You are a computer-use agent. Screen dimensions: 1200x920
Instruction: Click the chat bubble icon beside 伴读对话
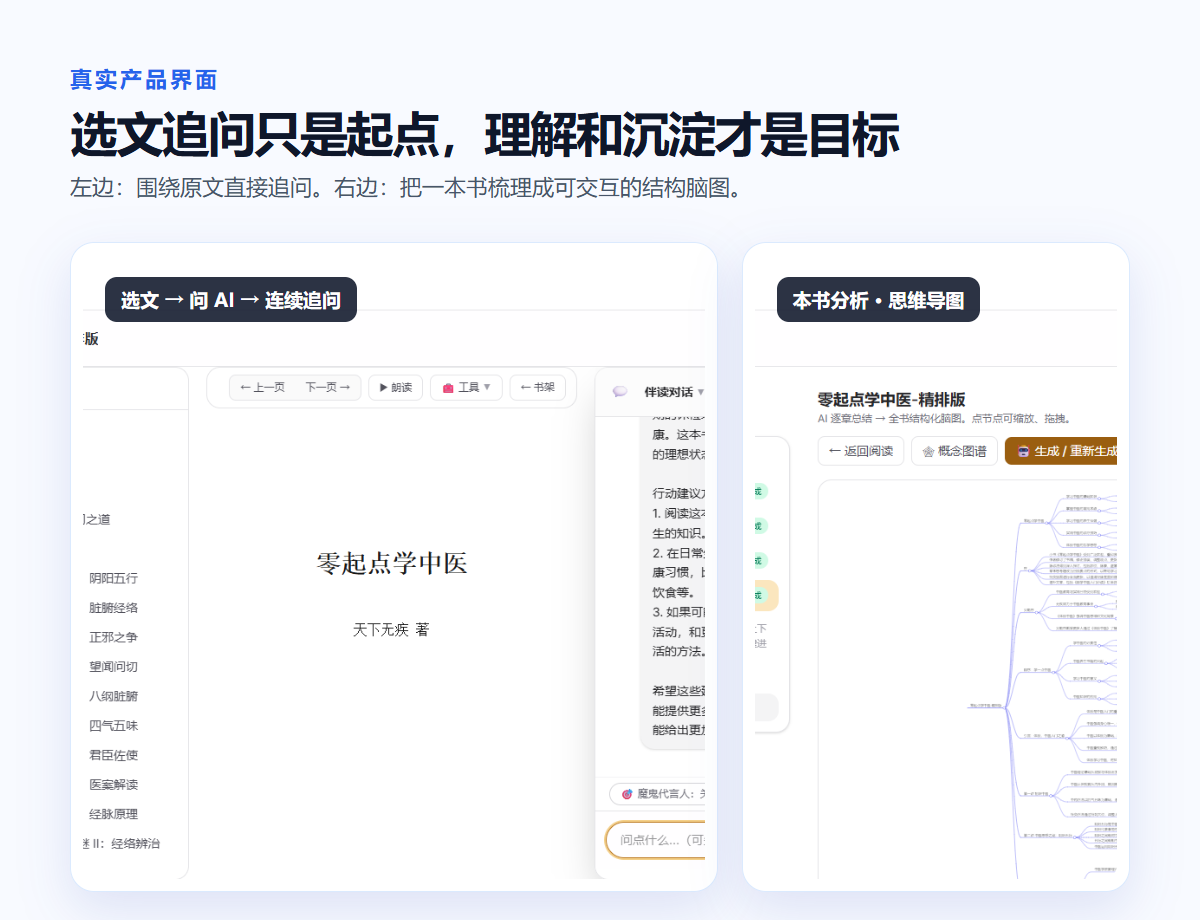[620, 392]
